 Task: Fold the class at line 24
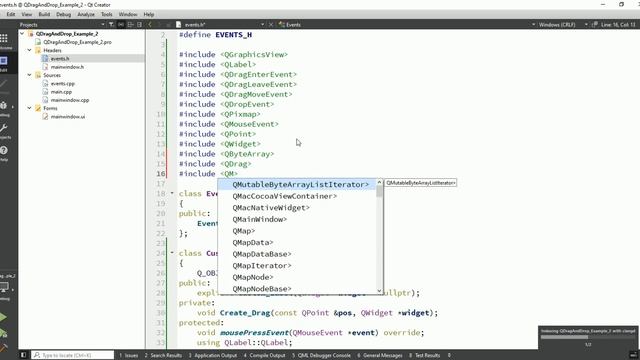(x=172, y=253)
